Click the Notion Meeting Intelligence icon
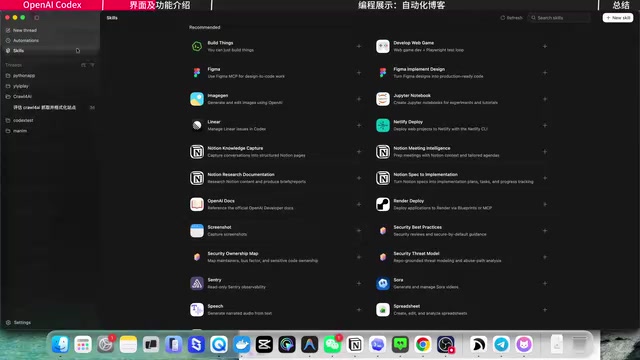 (383, 152)
